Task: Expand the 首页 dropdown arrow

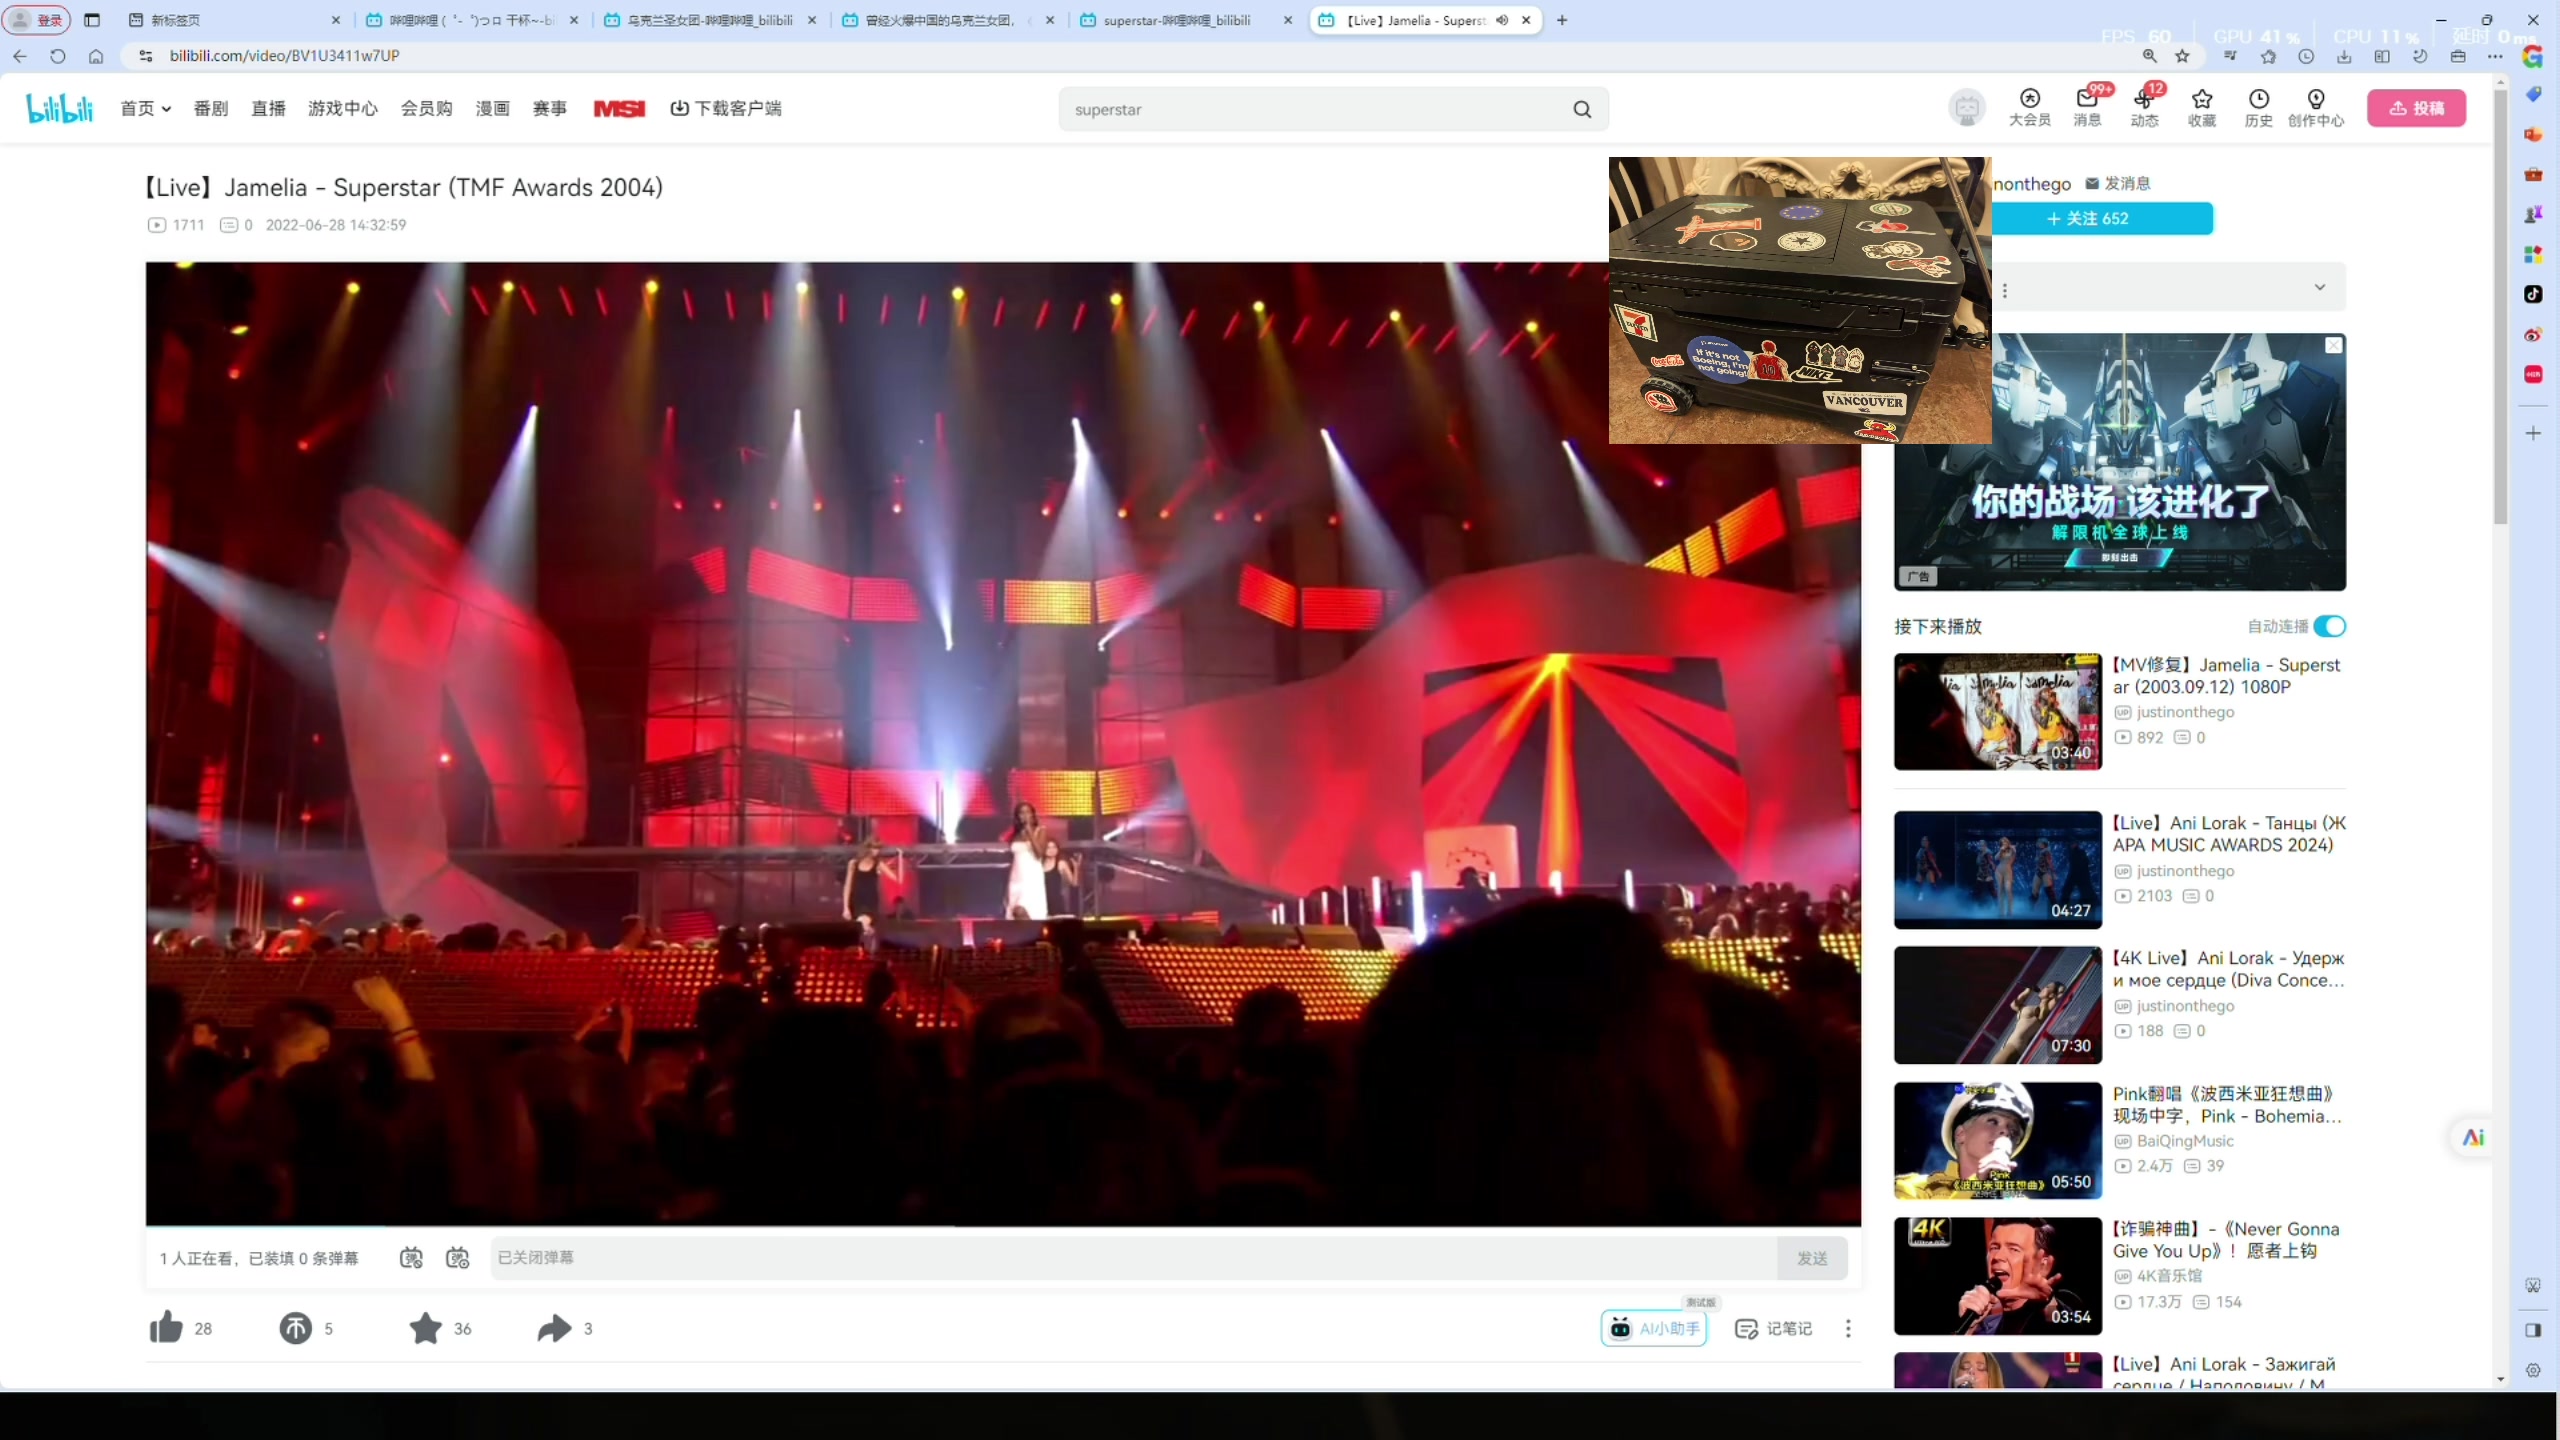Action: [x=166, y=109]
